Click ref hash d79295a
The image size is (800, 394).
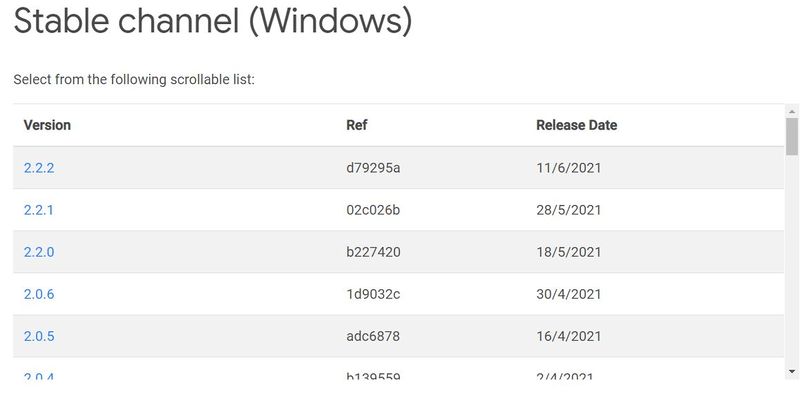click(373, 168)
